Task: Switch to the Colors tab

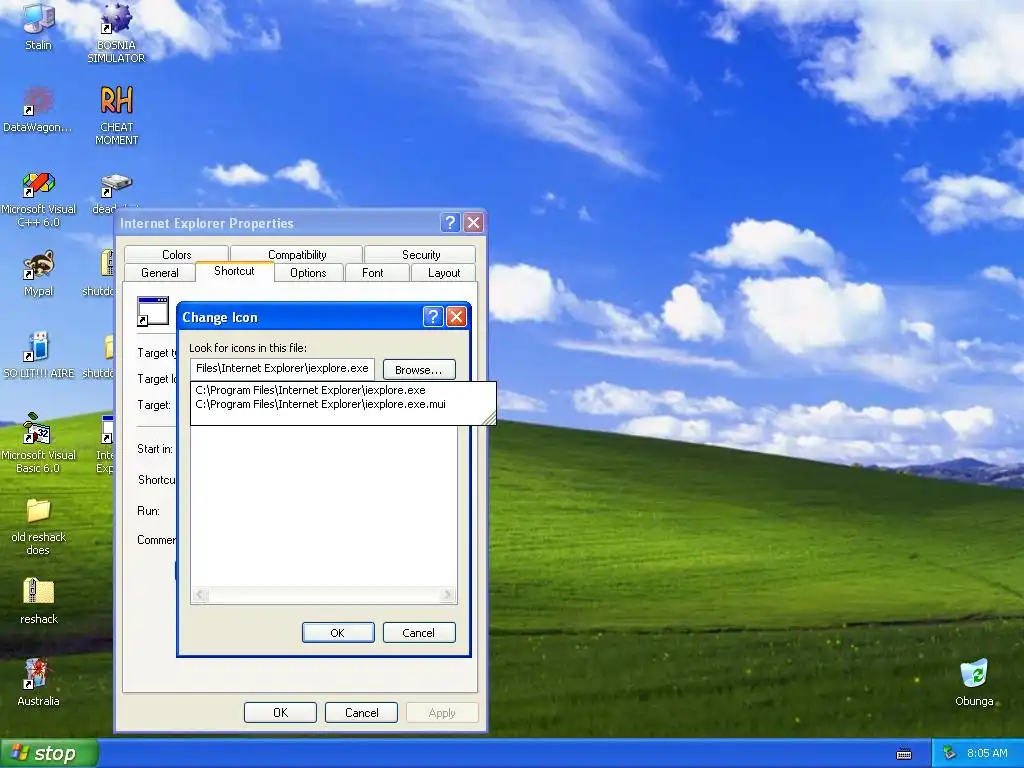Action: point(176,255)
